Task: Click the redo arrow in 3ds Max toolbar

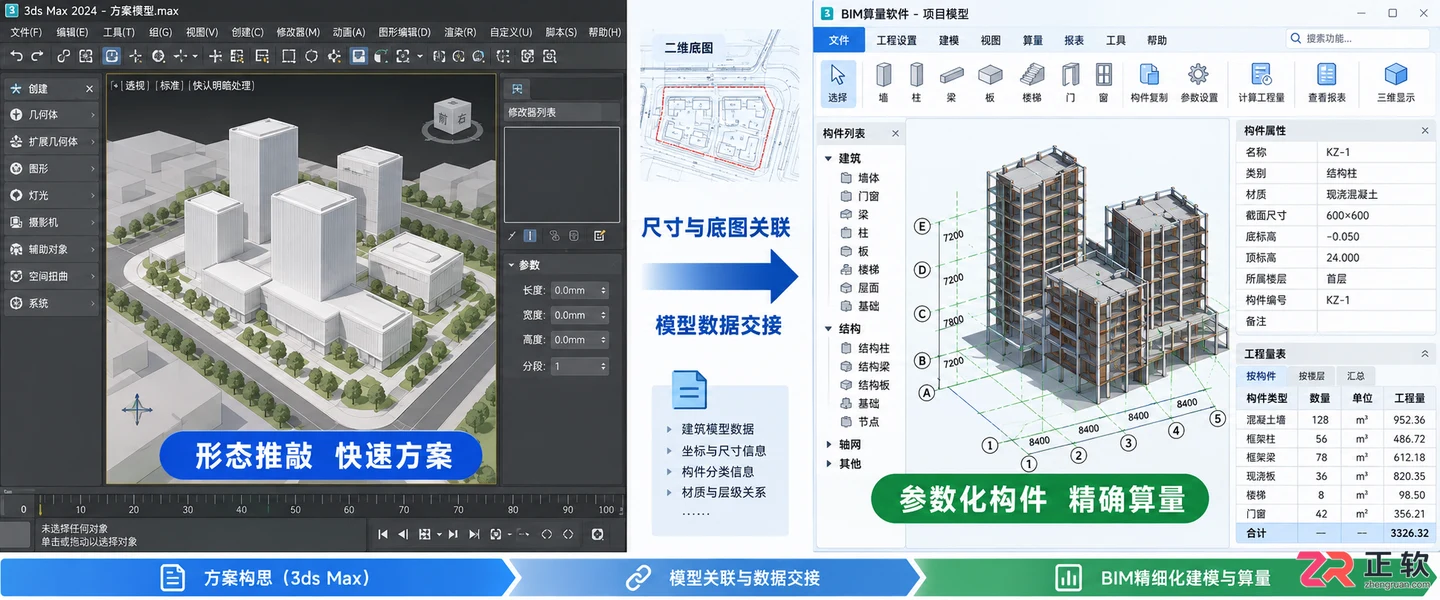Action: (37, 57)
